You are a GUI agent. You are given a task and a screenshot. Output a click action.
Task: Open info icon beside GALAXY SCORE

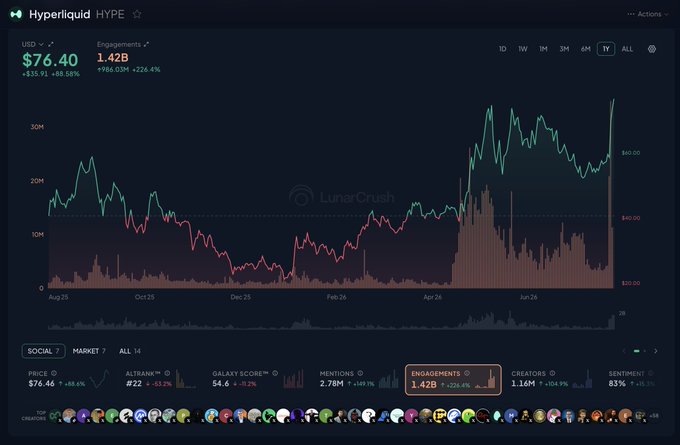275,373
